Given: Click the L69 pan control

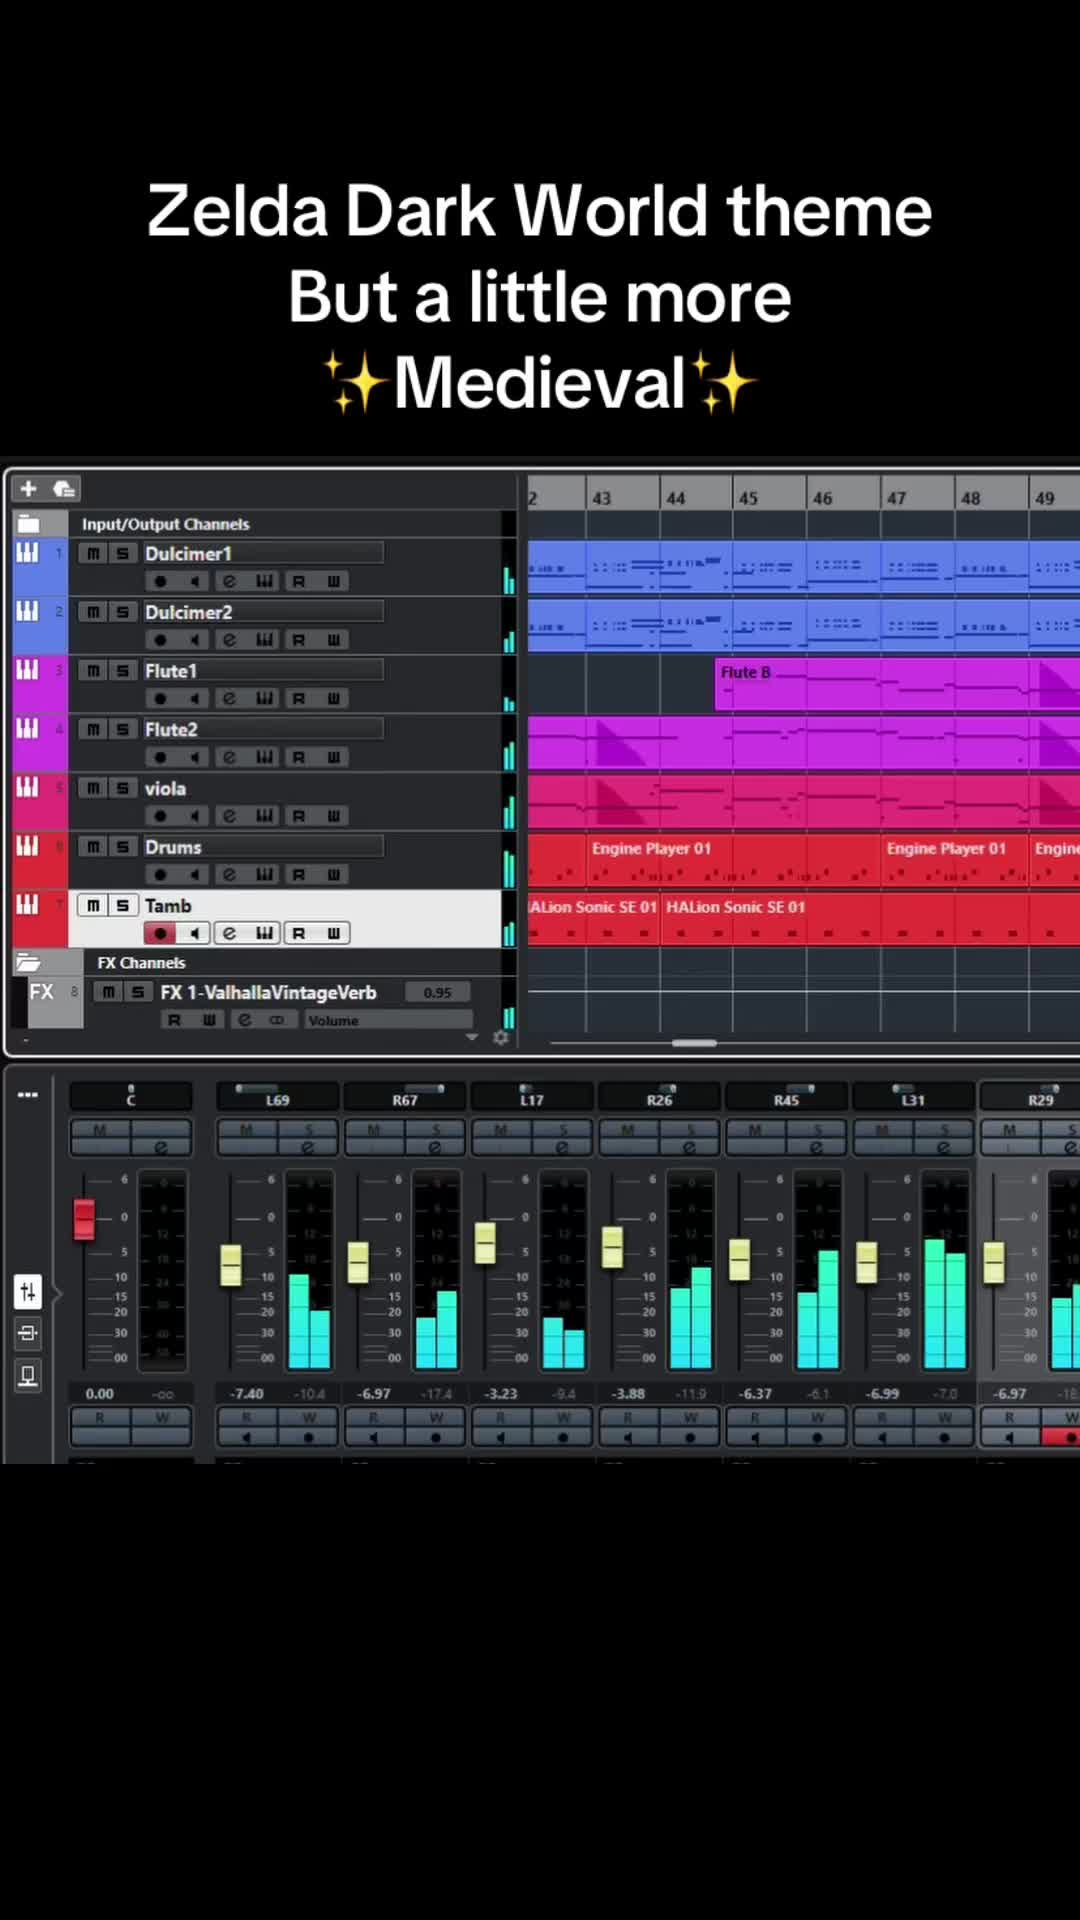Looking at the screenshot, I should click(x=278, y=1095).
